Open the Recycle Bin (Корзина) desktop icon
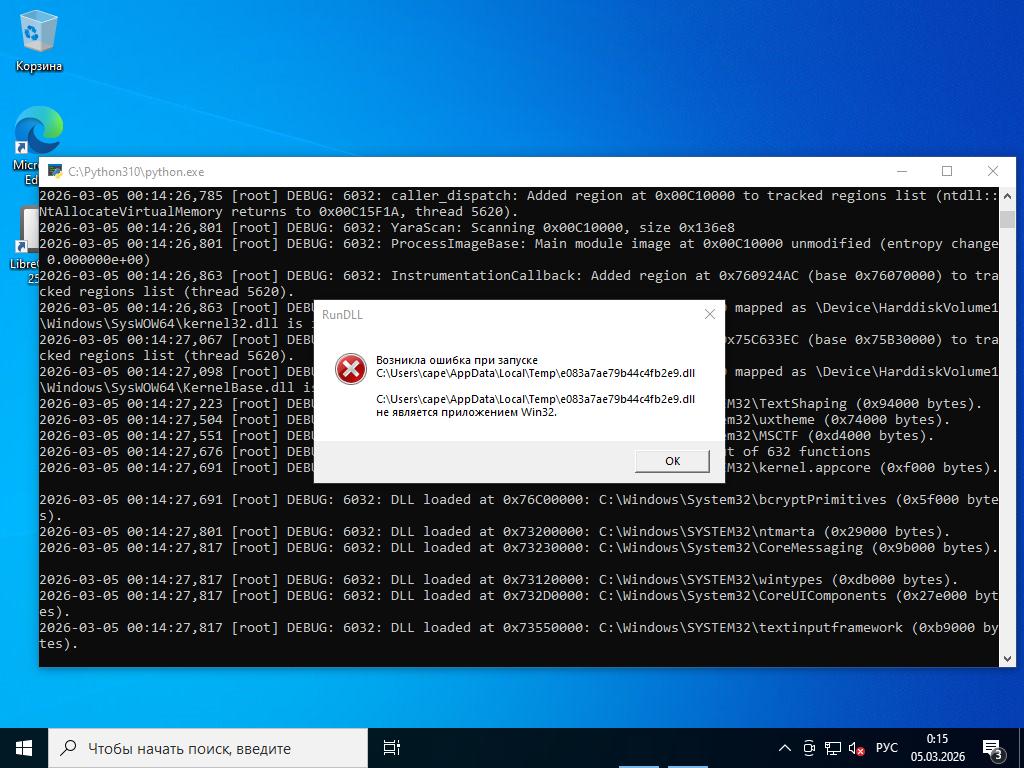The width and height of the screenshot is (1024, 768). point(38,40)
